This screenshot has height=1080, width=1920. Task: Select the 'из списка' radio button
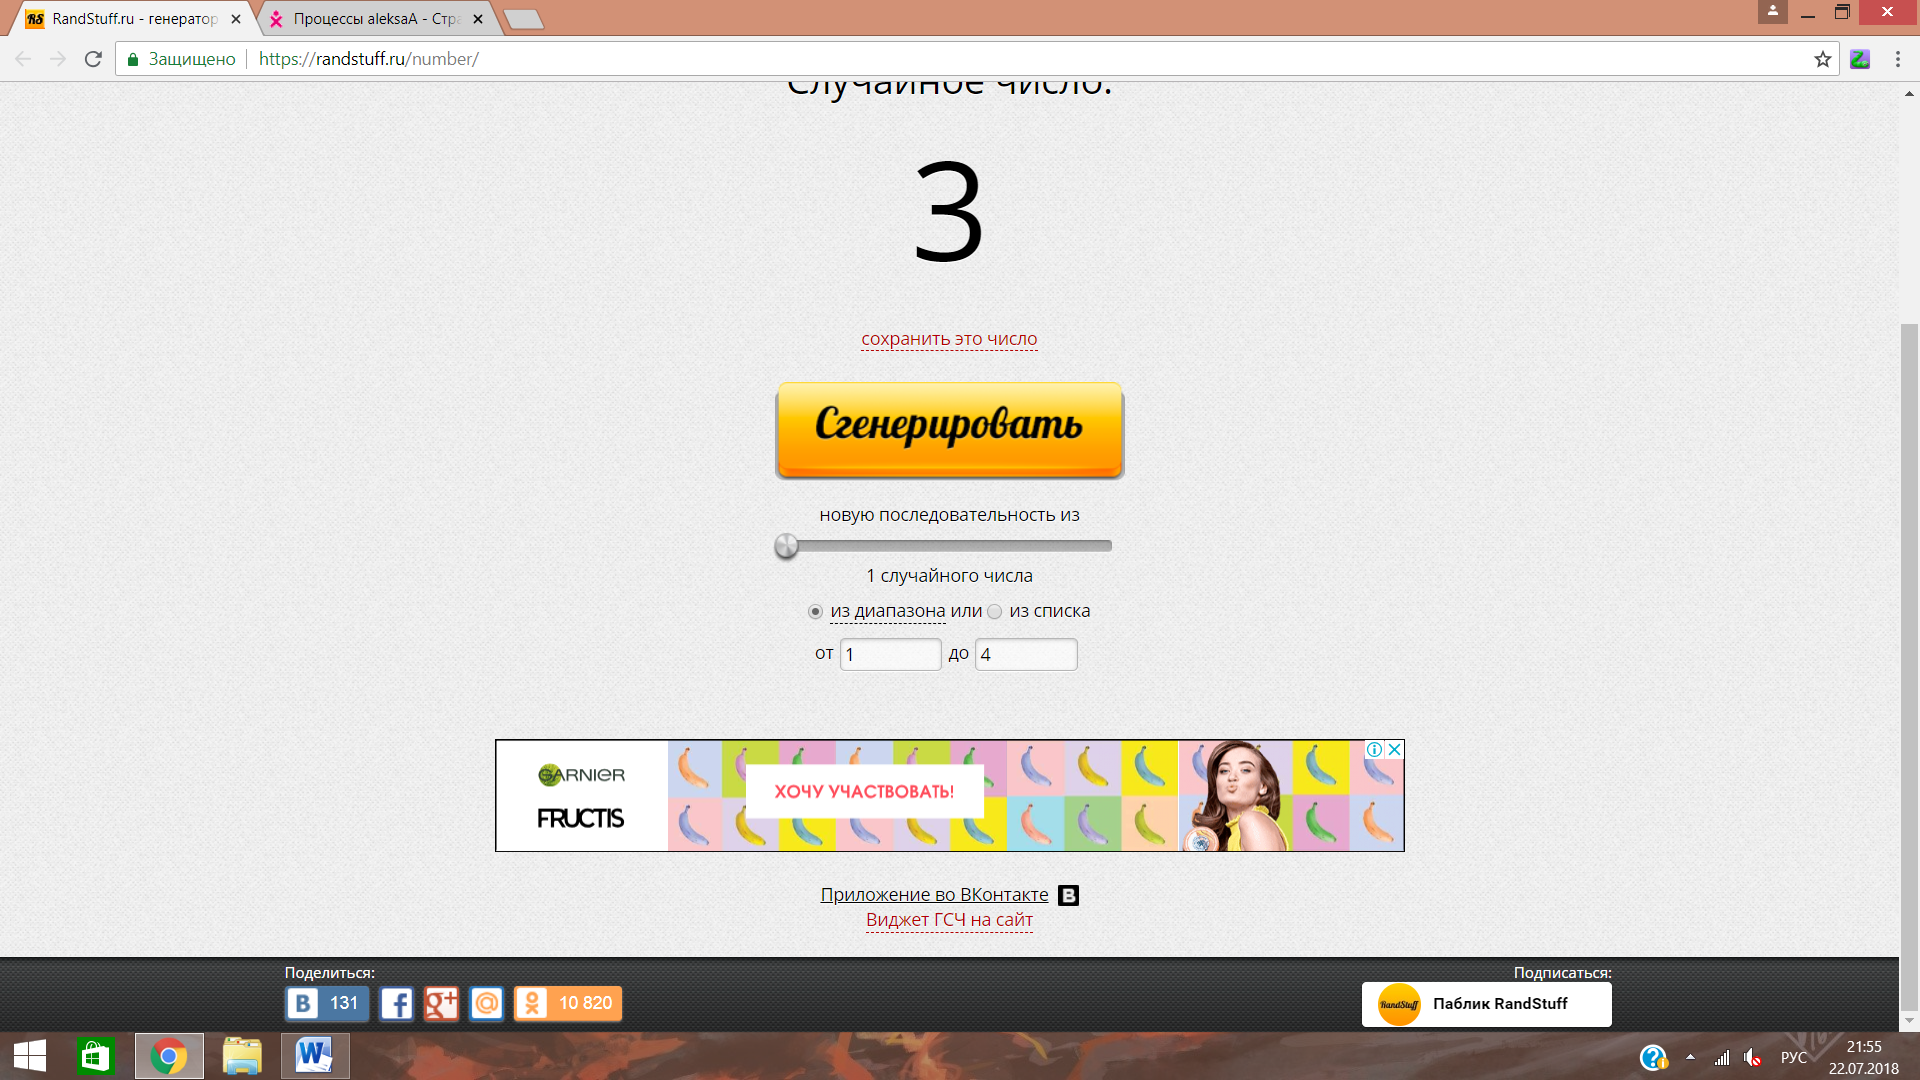point(994,611)
